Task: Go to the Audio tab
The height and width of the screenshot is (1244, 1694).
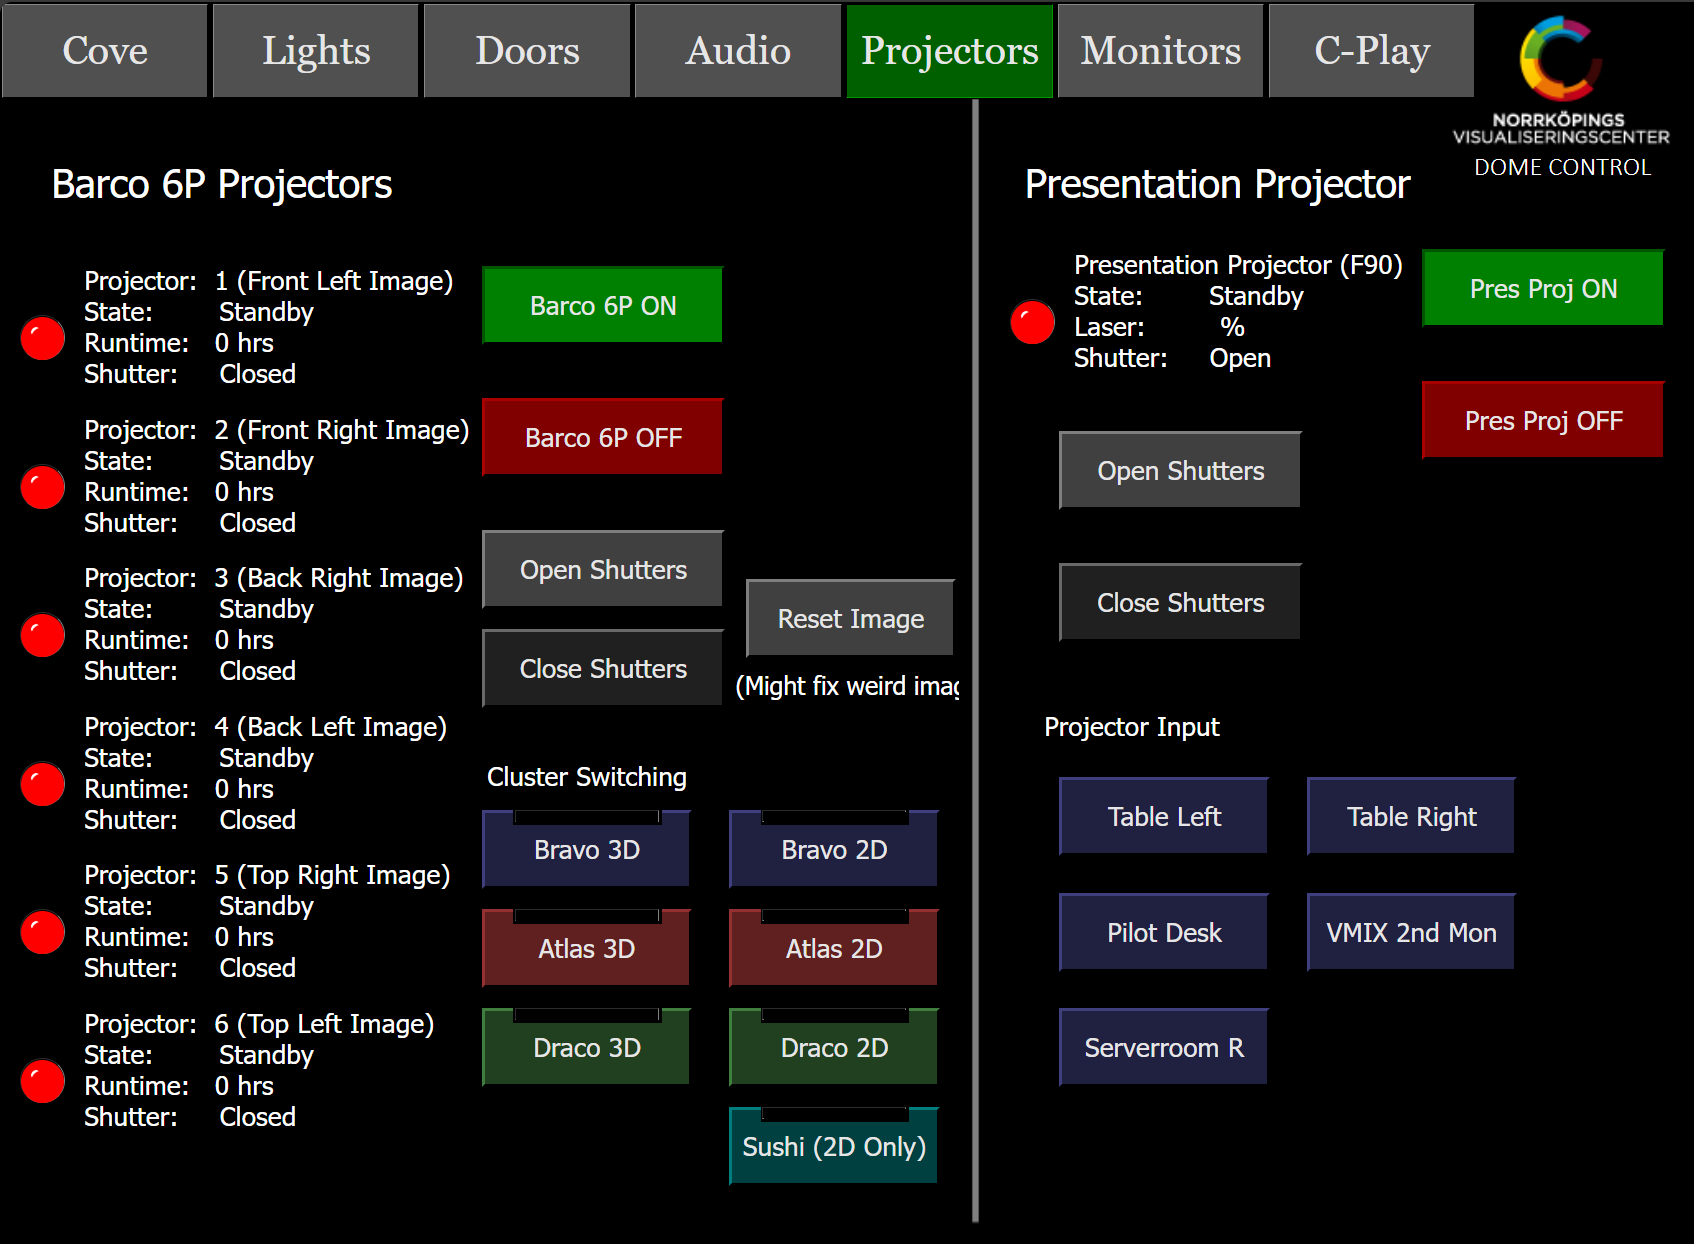Action: tap(738, 50)
